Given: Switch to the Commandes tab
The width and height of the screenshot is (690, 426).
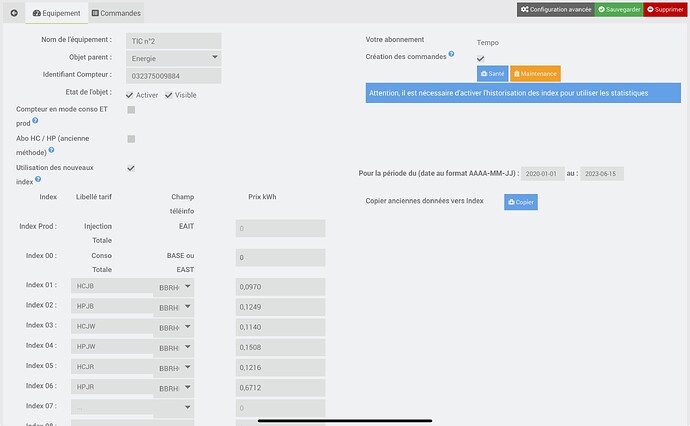Looking at the screenshot, I should click(x=116, y=13).
